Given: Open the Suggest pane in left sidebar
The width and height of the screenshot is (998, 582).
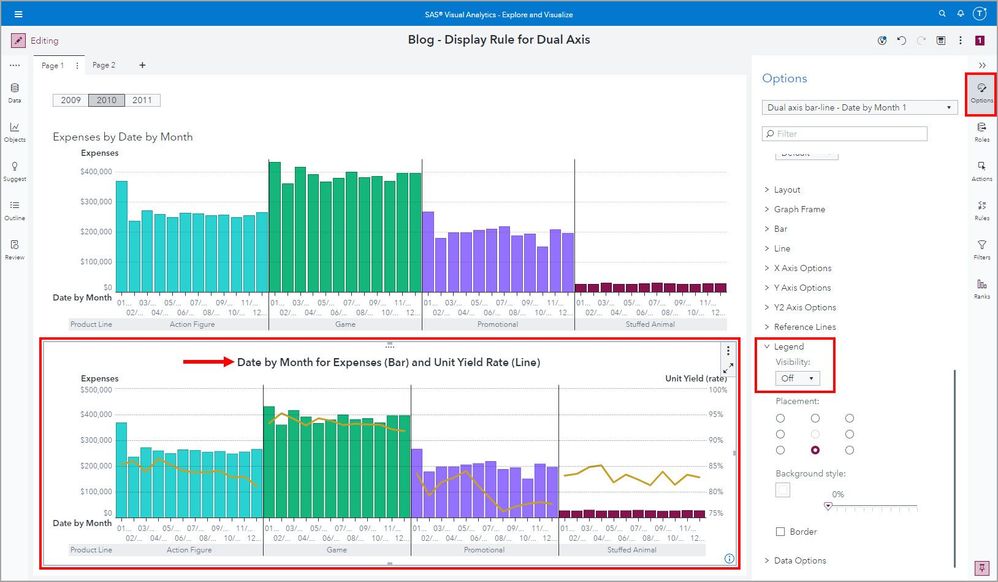Looking at the screenshot, I should [15, 171].
